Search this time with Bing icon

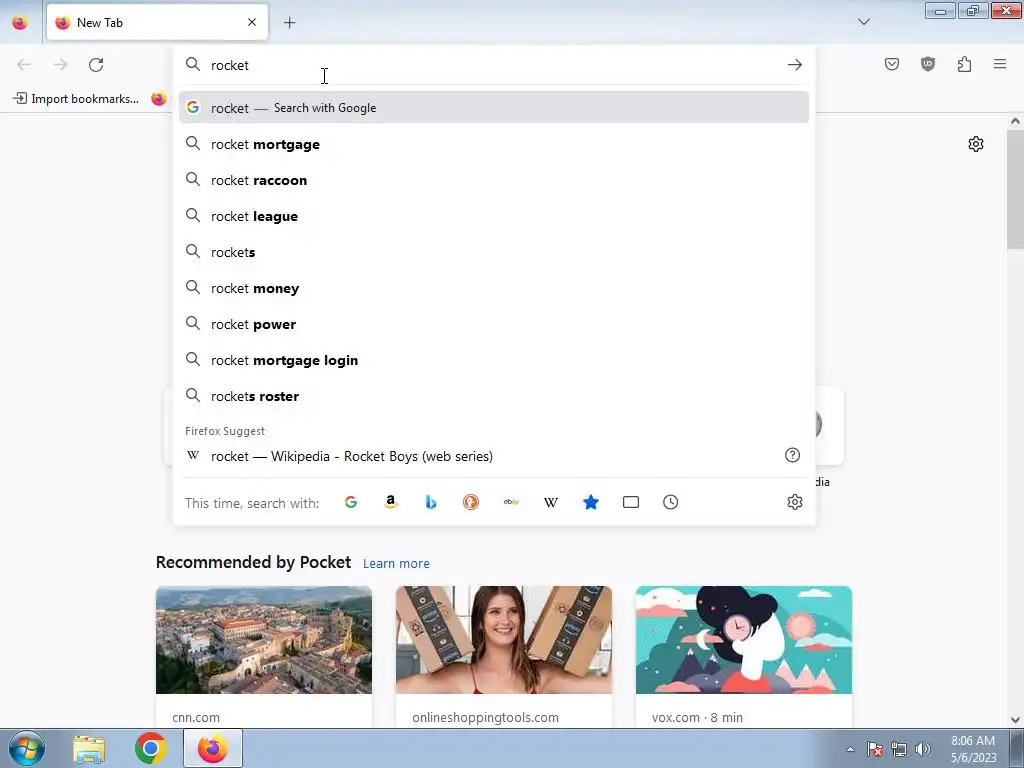coord(431,502)
